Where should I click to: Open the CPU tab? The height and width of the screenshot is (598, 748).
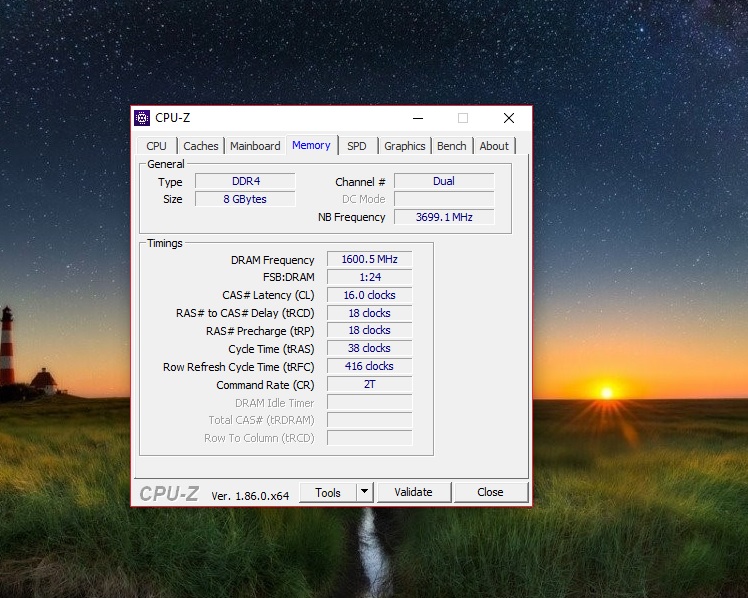click(156, 146)
